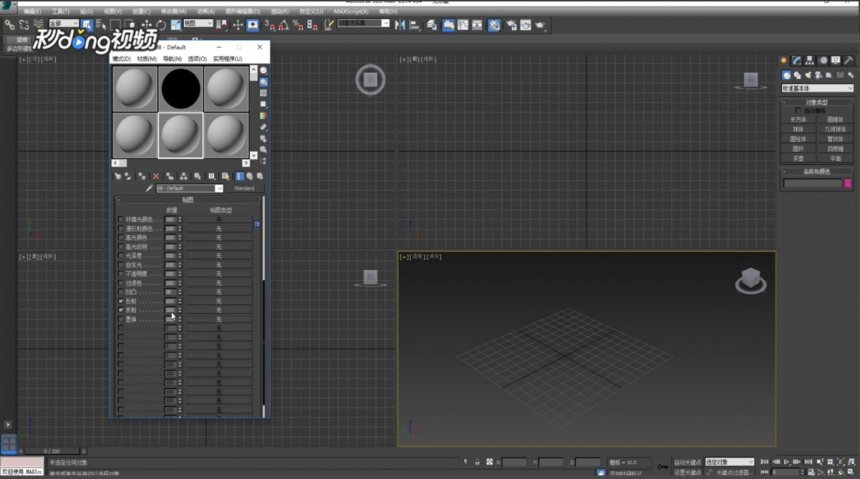Screen dimensions: 860x479
Task: Toggle material editor background checker icon
Action: [x=263, y=93]
